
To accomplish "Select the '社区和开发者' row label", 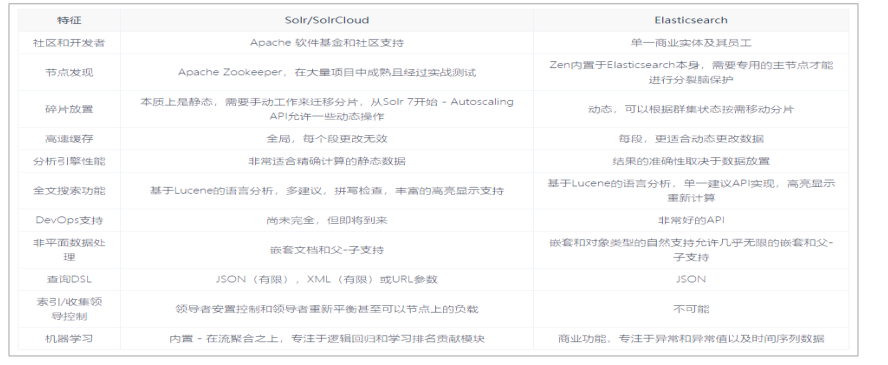I will 69,43.
